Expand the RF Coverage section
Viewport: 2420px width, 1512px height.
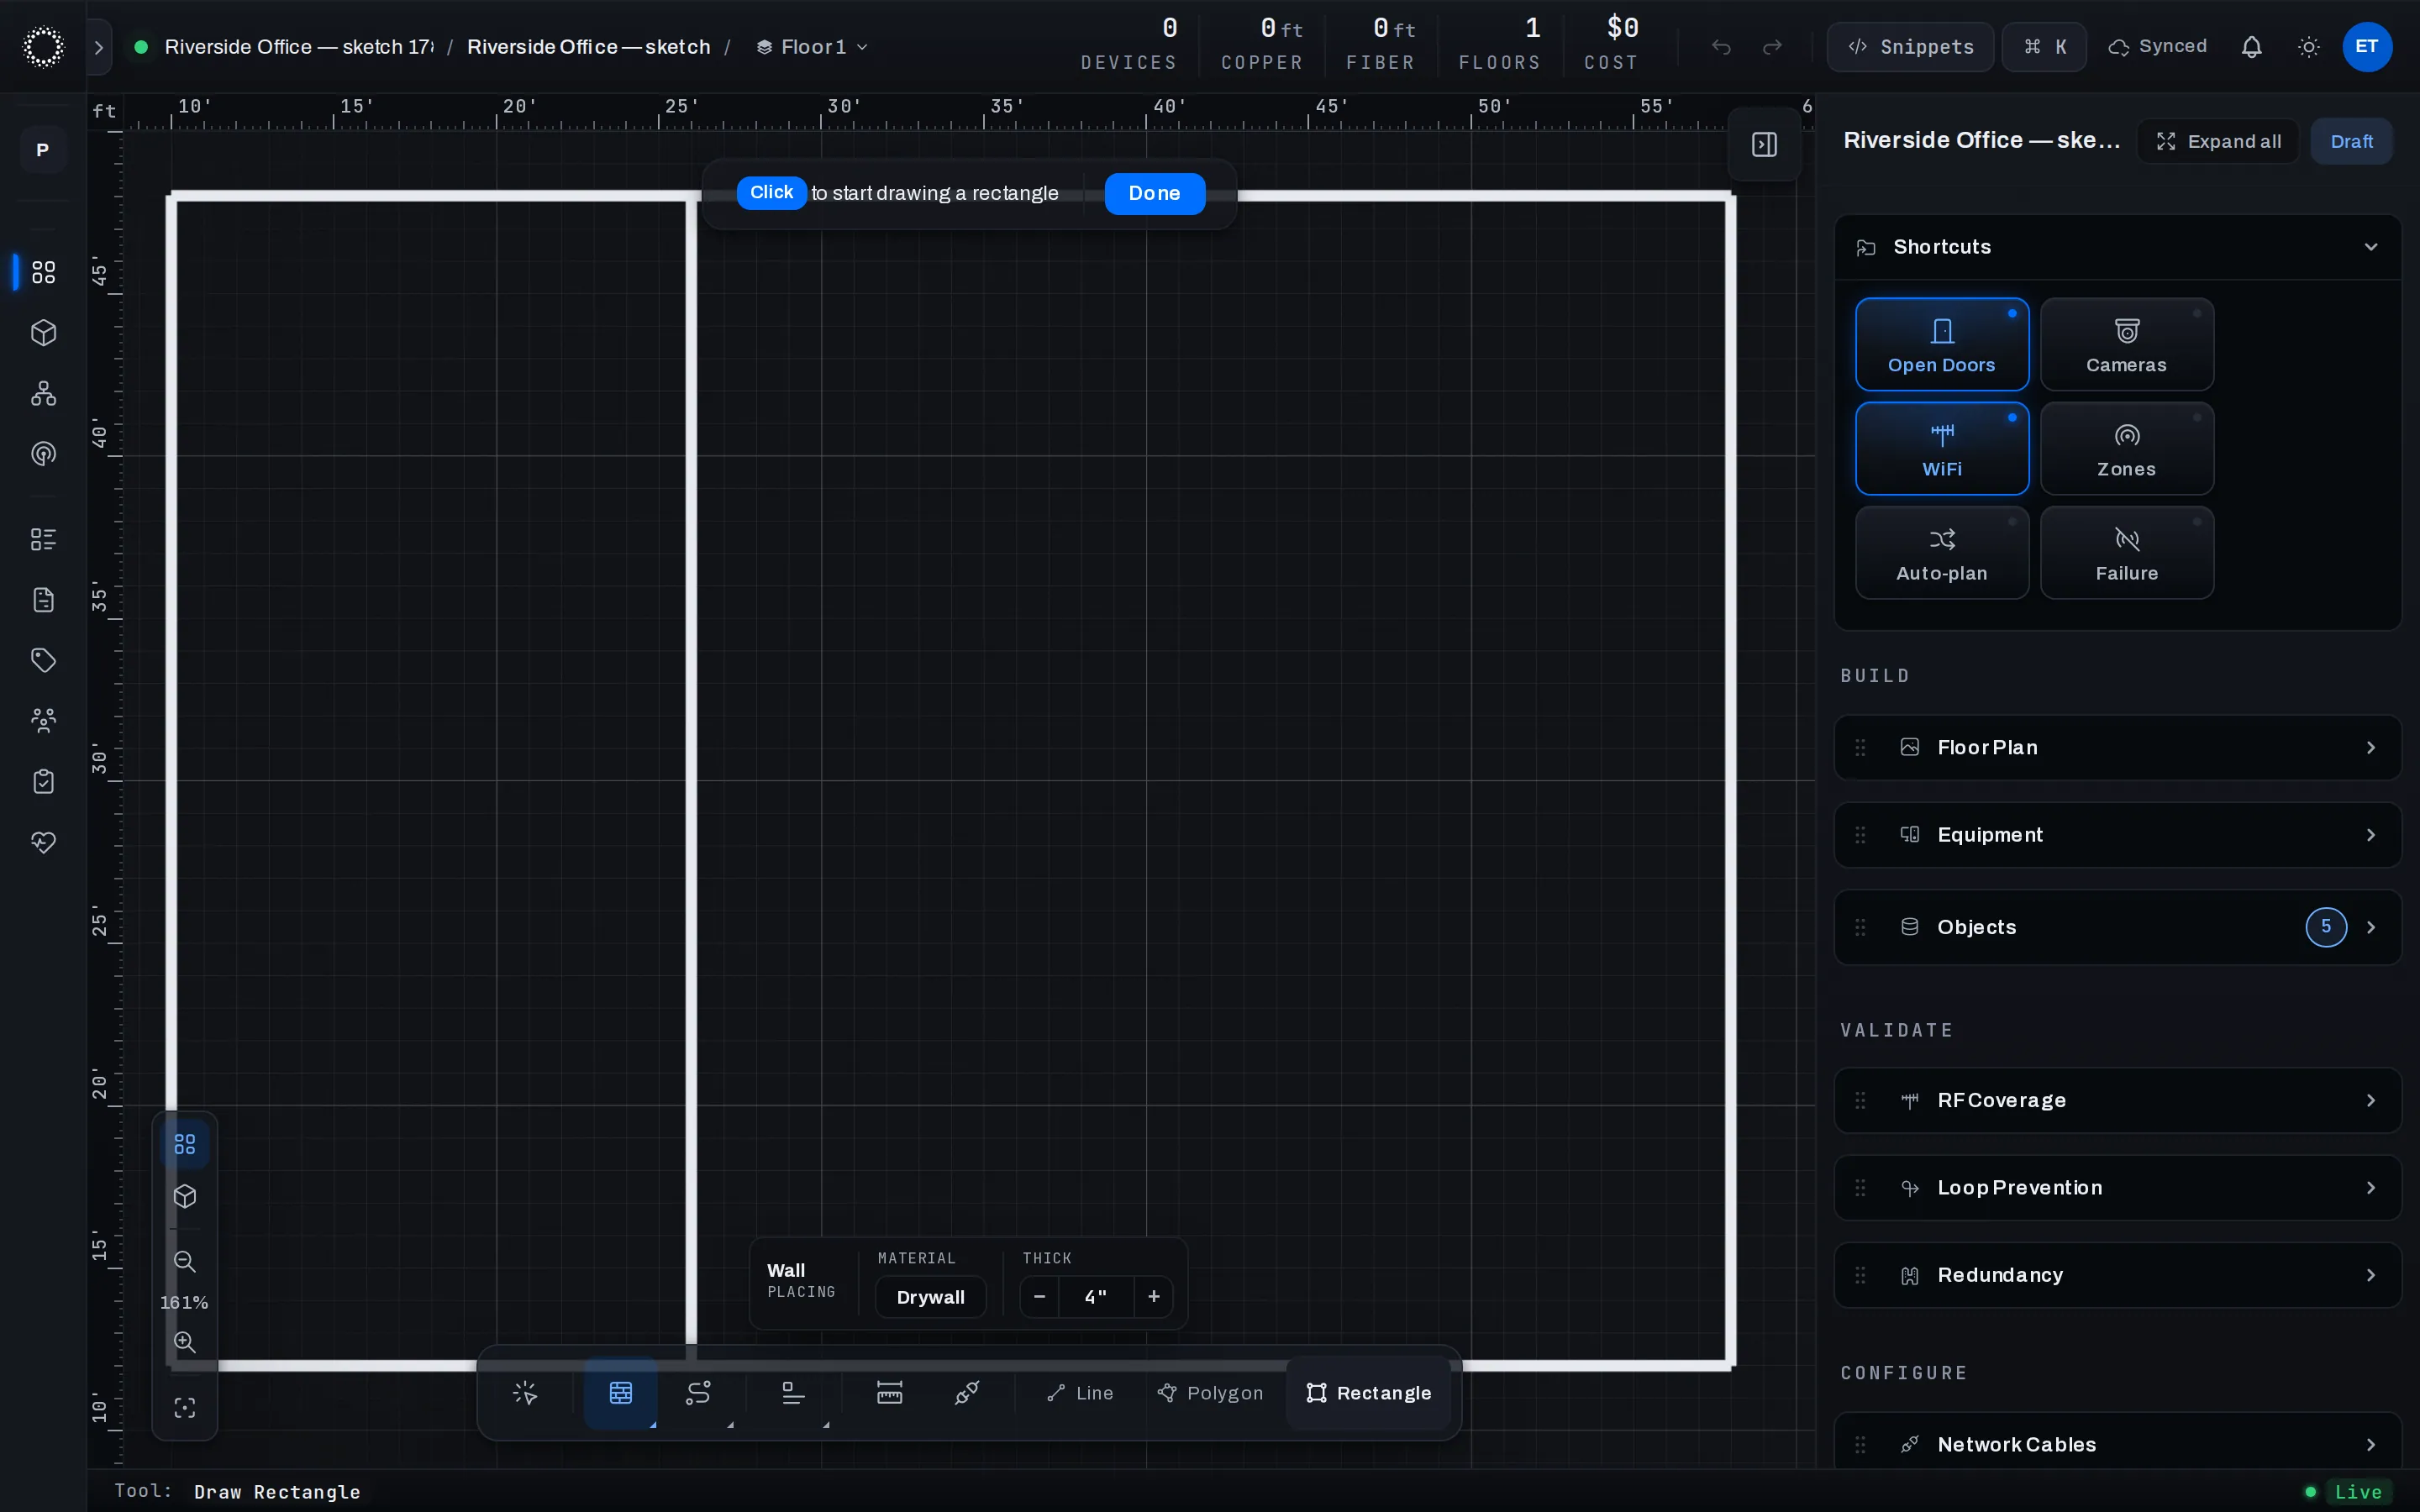(x=2118, y=1101)
